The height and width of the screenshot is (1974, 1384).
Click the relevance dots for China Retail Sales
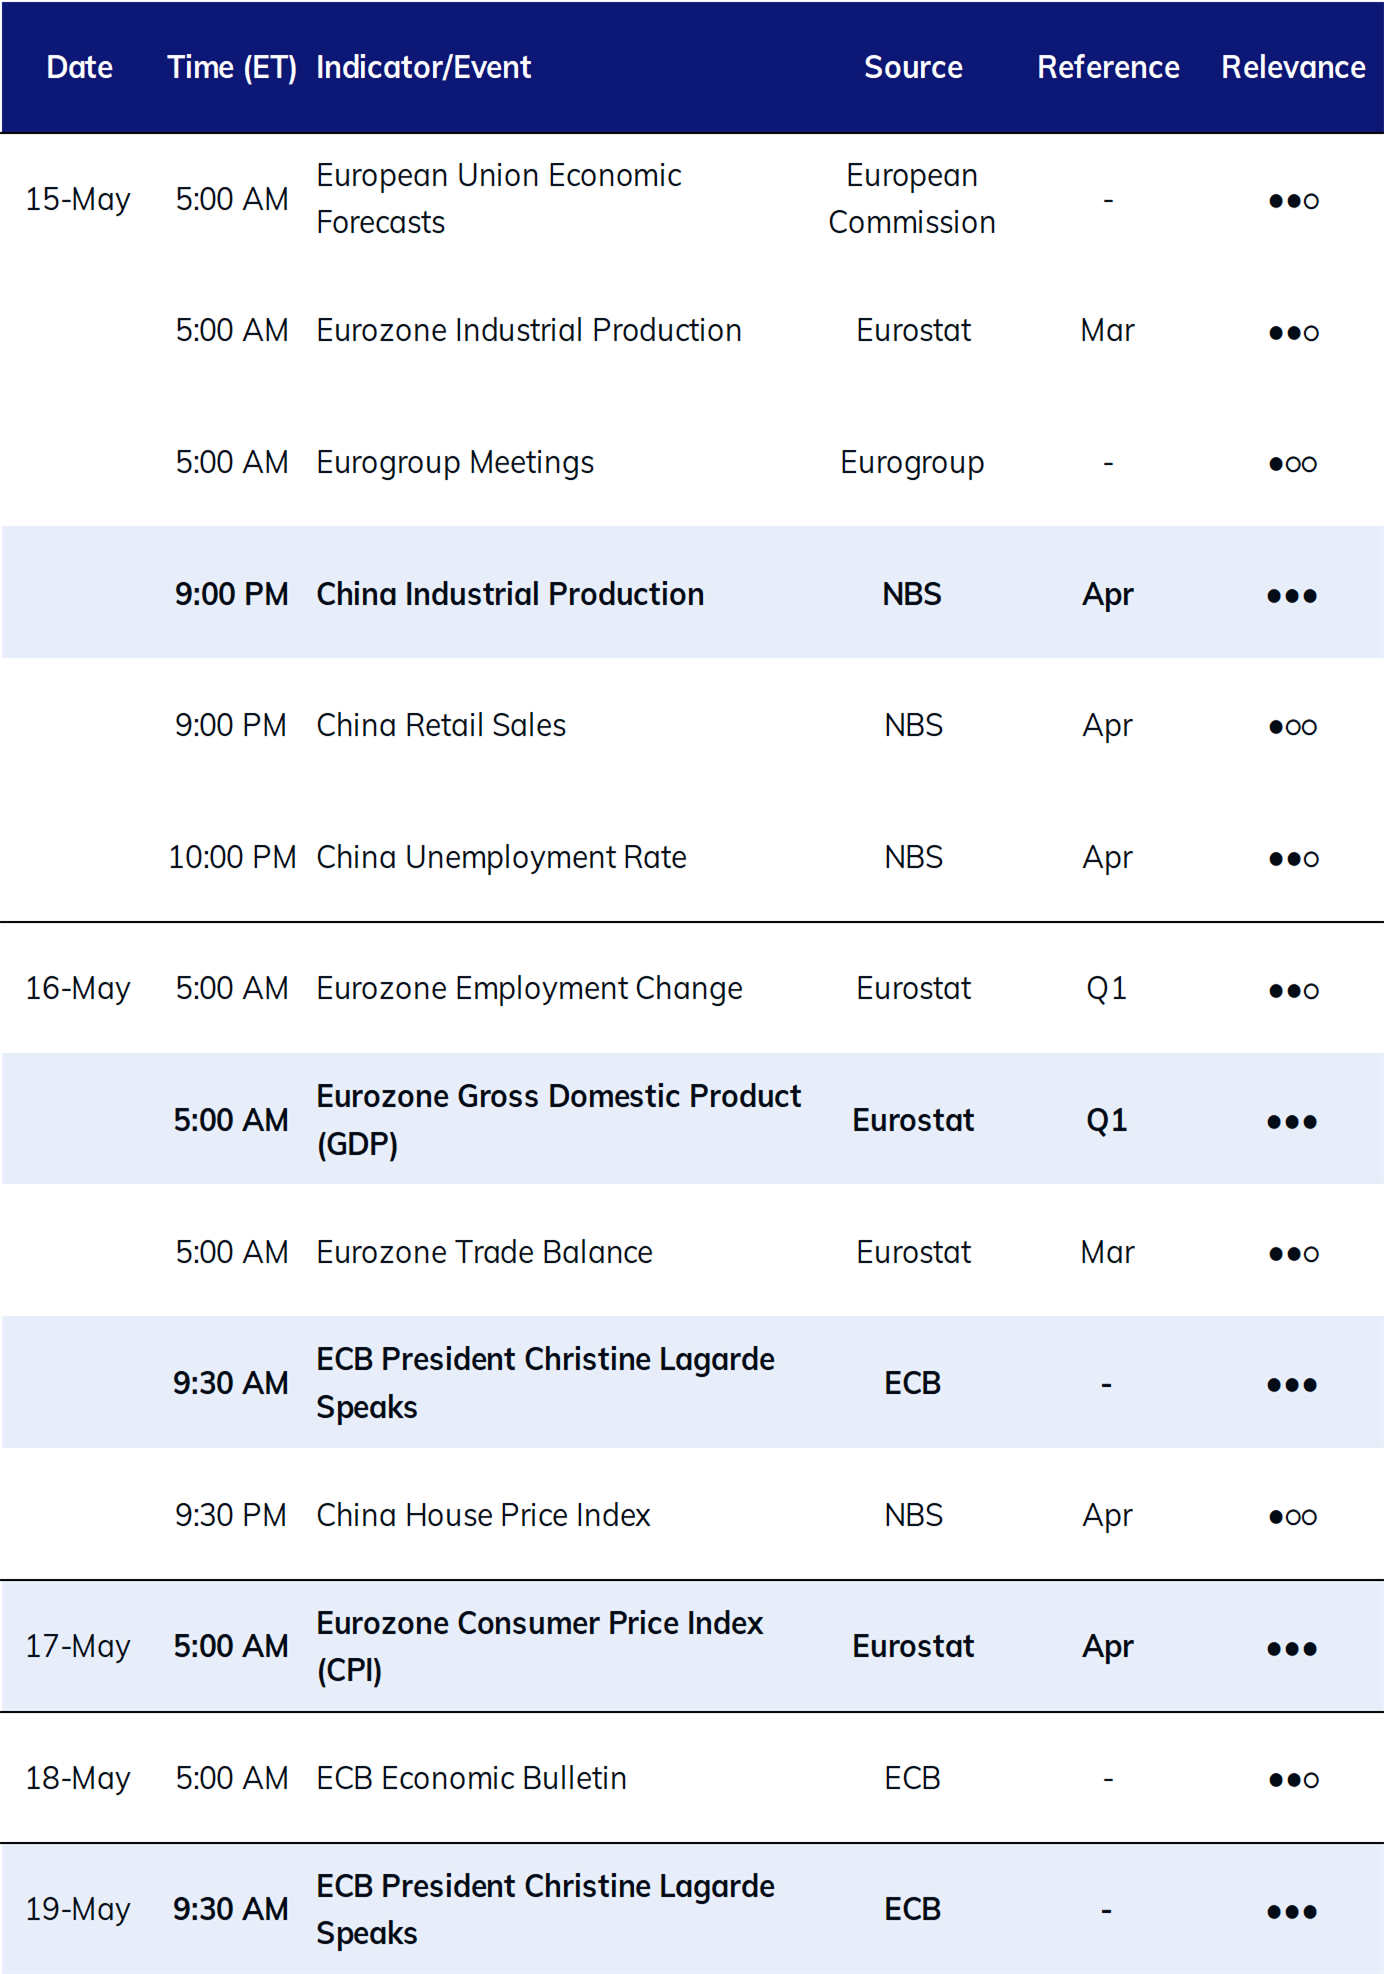1292,727
